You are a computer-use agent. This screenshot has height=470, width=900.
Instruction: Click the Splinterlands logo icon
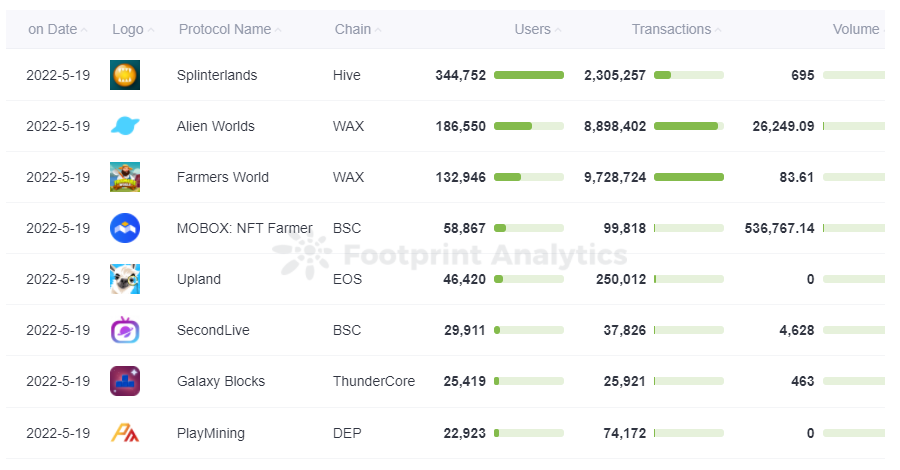click(125, 75)
